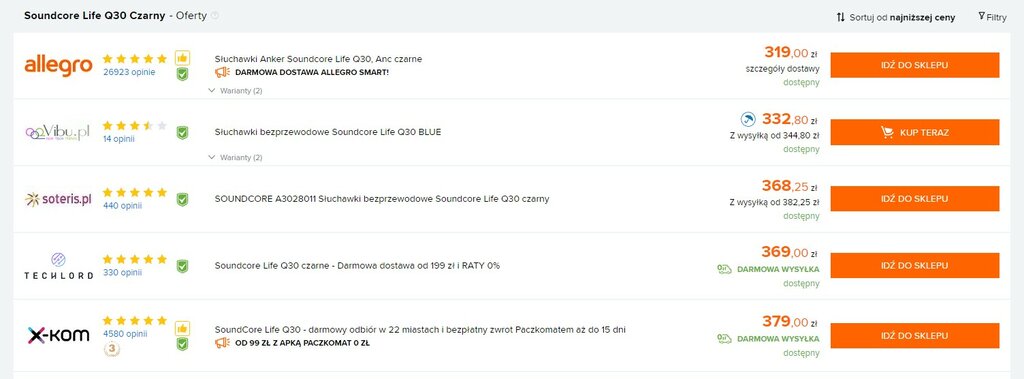Screen dimensions: 1024x379
Task: Click the help icon beside Oferty heading
Action: [215, 16]
